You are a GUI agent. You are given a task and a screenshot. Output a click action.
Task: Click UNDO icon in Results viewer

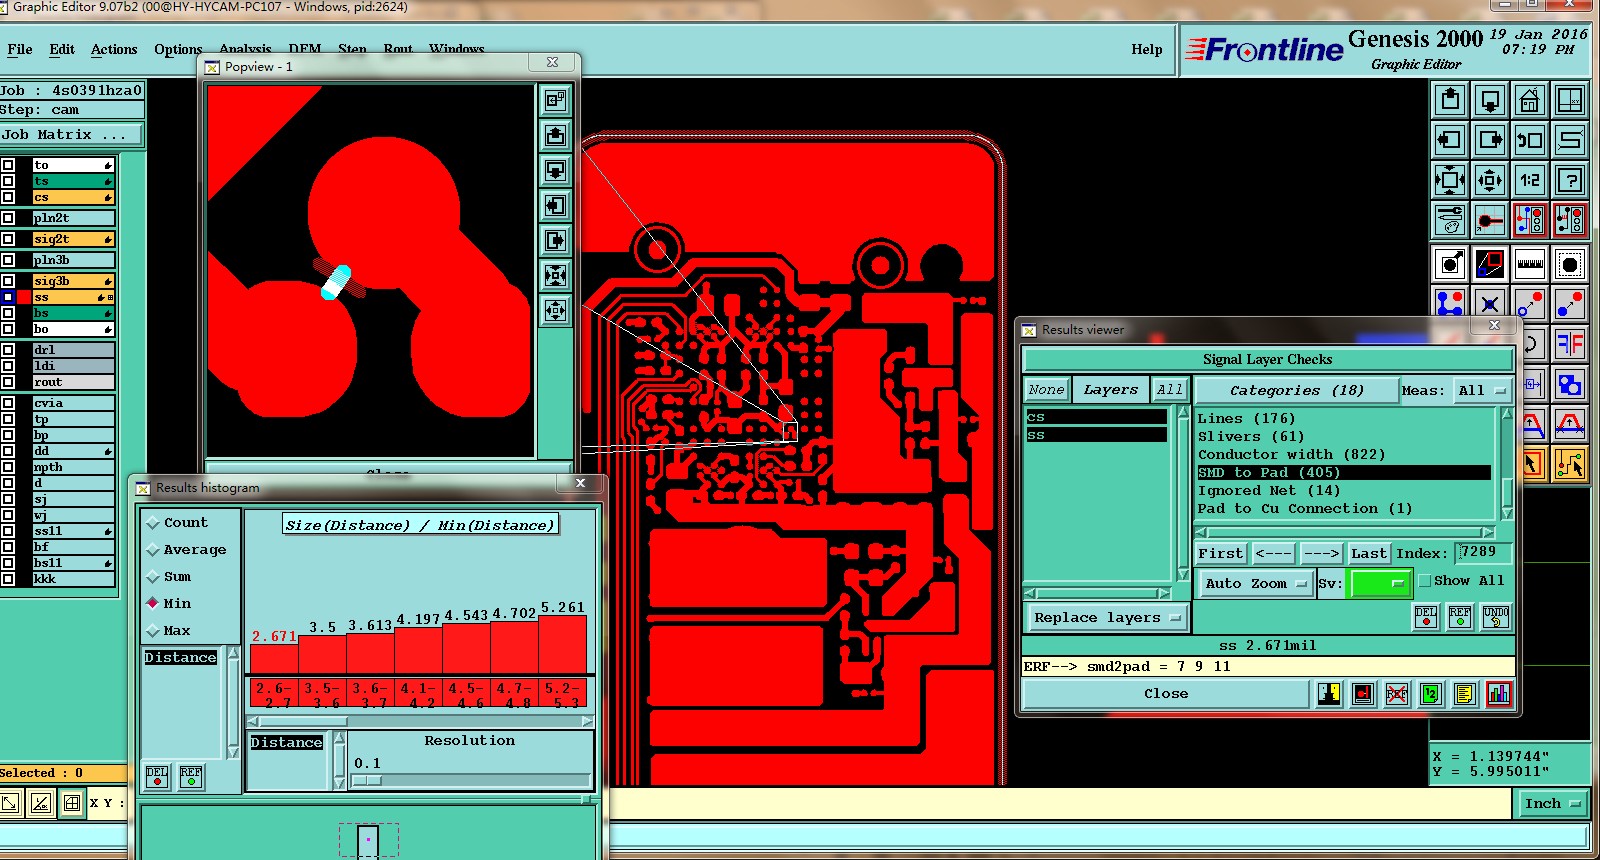[x=1496, y=616]
